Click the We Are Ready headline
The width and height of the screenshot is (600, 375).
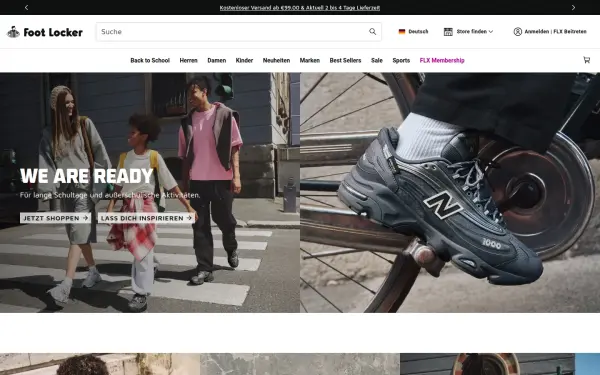click(x=86, y=176)
